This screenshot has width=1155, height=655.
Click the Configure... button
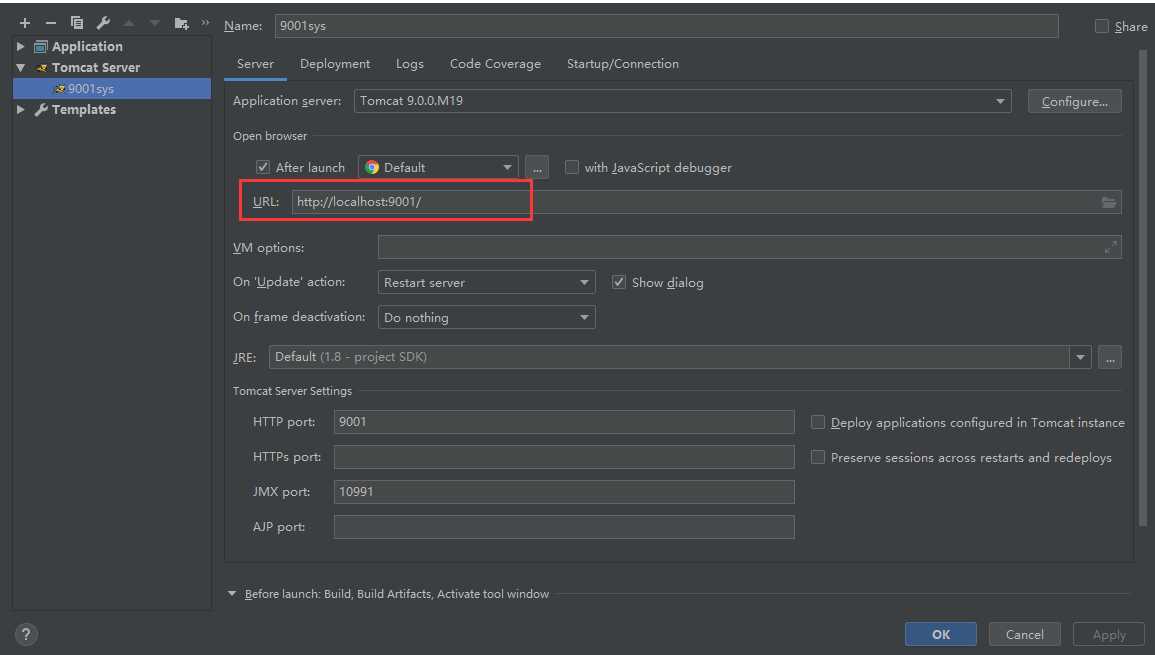coord(1074,101)
